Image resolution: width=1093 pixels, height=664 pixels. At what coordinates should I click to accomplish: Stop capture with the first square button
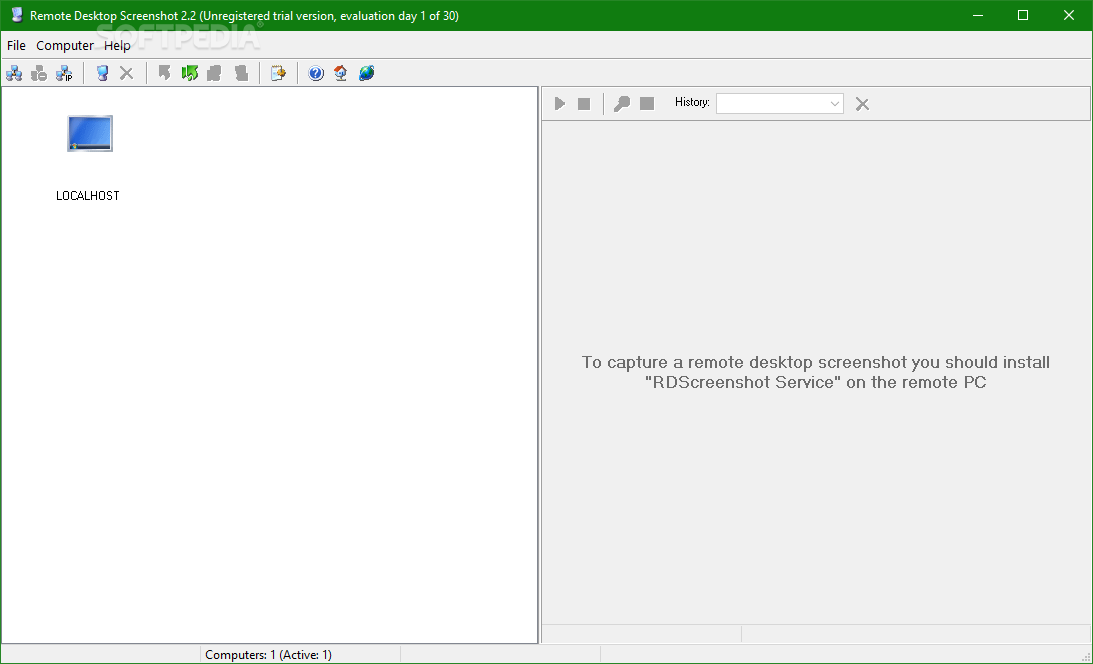pyautogui.click(x=584, y=104)
